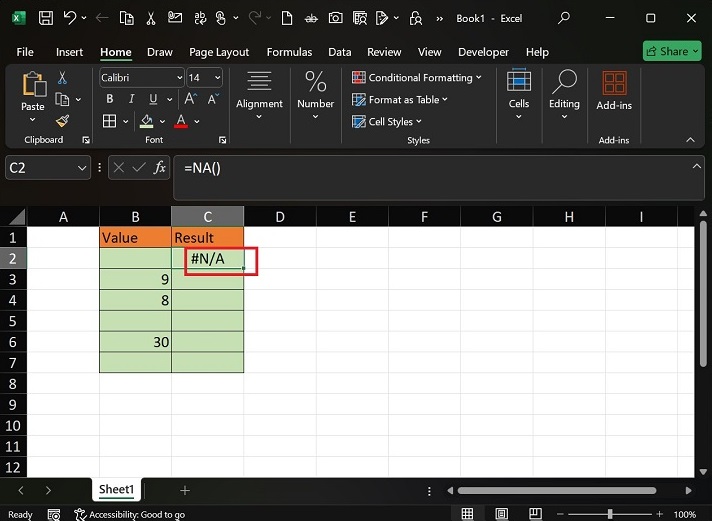Switch to the Insert tab
Screen dimensions: 712x521
click(x=69, y=52)
